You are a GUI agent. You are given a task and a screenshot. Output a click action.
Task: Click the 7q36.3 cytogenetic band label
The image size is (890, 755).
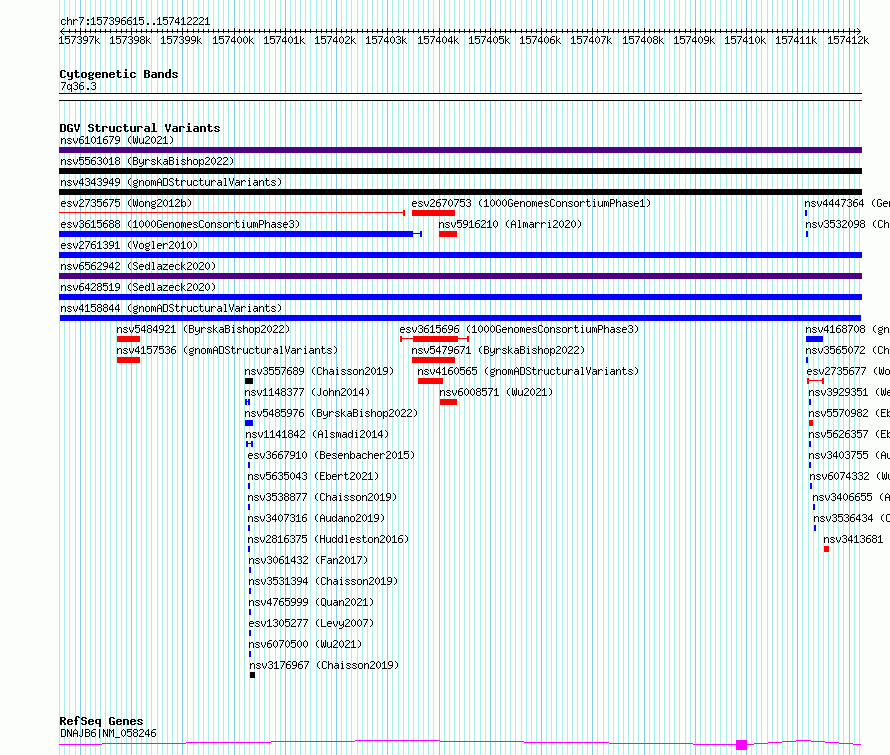click(78, 87)
